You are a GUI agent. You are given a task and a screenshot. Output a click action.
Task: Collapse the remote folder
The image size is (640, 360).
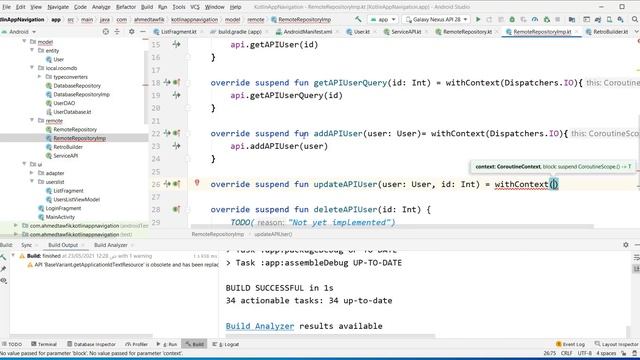pyautogui.click(x=32, y=120)
